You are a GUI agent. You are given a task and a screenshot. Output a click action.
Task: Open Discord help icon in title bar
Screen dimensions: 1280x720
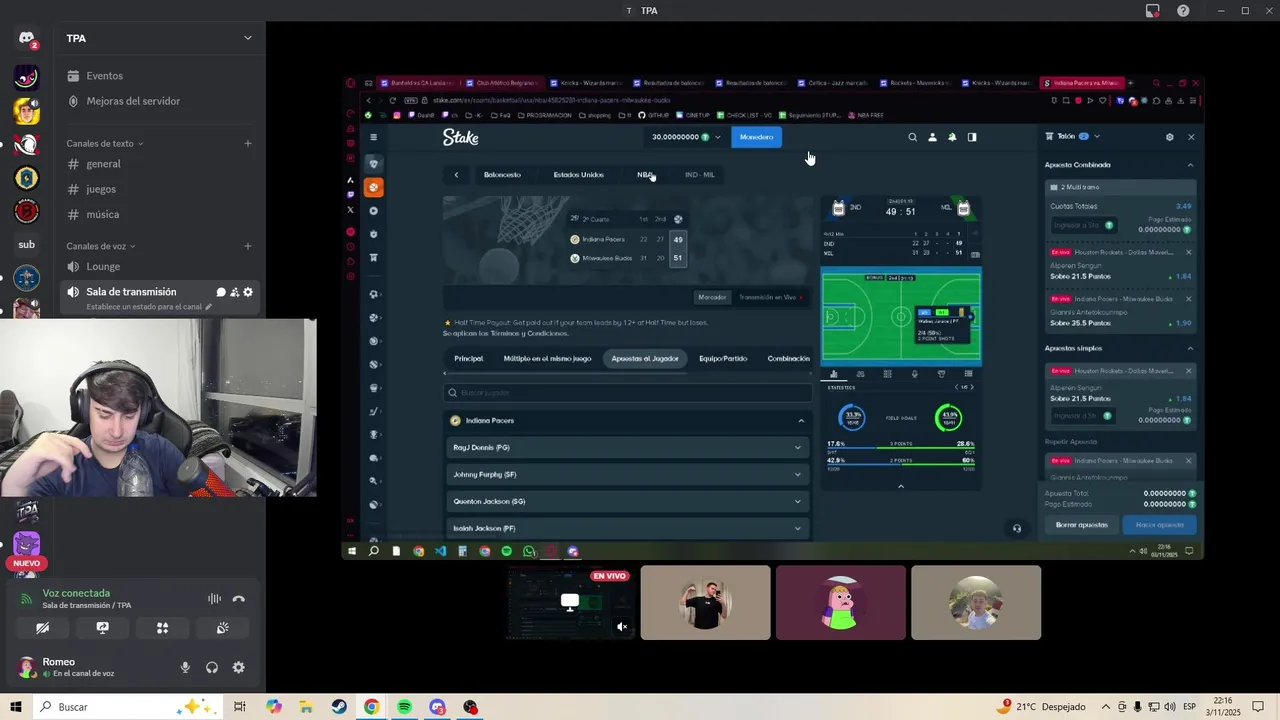(1183, 10)
